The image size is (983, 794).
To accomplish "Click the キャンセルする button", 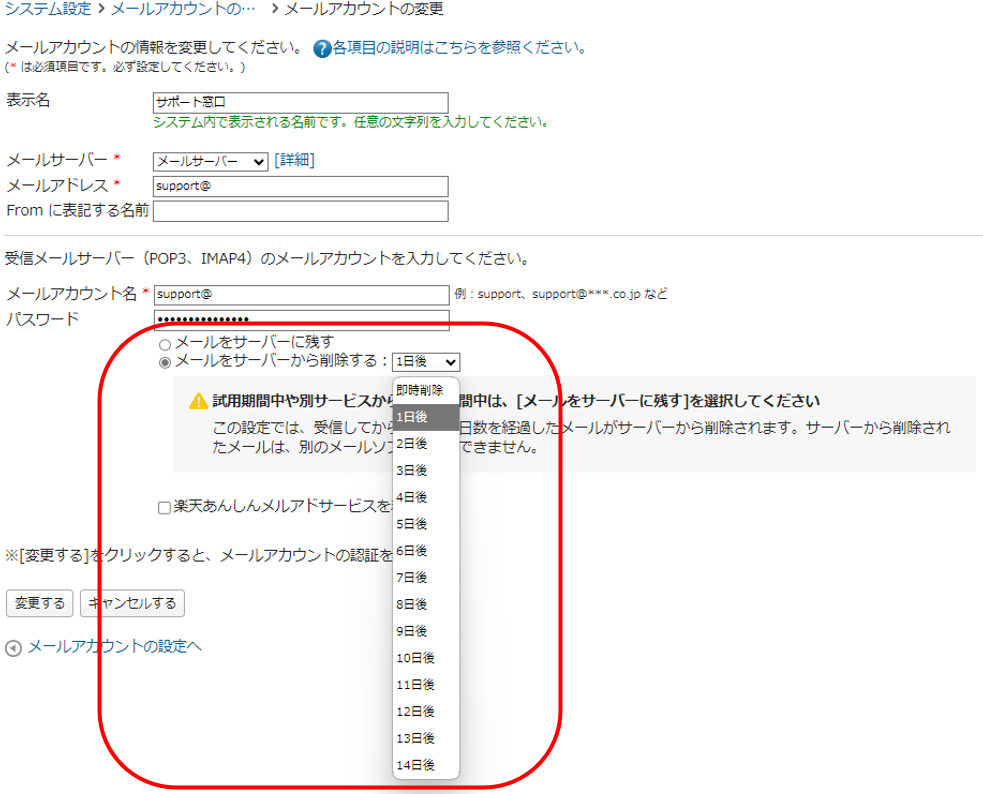I will click(131, 604).
